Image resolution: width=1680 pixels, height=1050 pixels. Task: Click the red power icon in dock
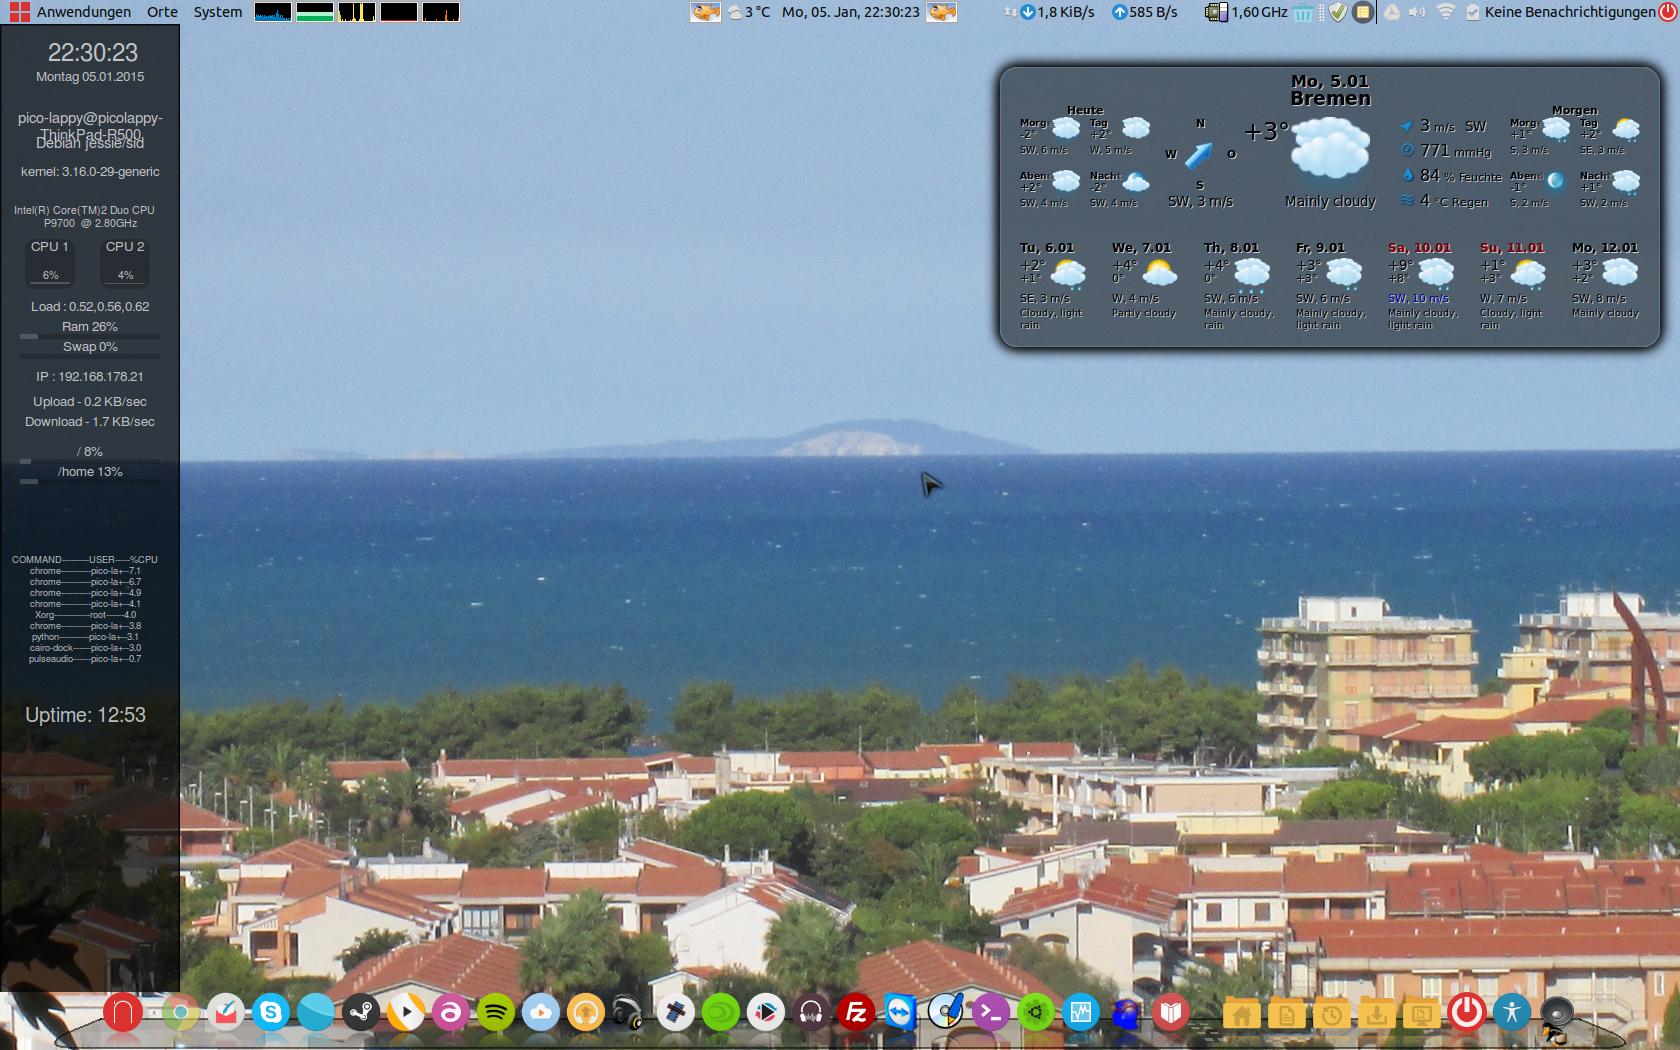(1467, 1012)
